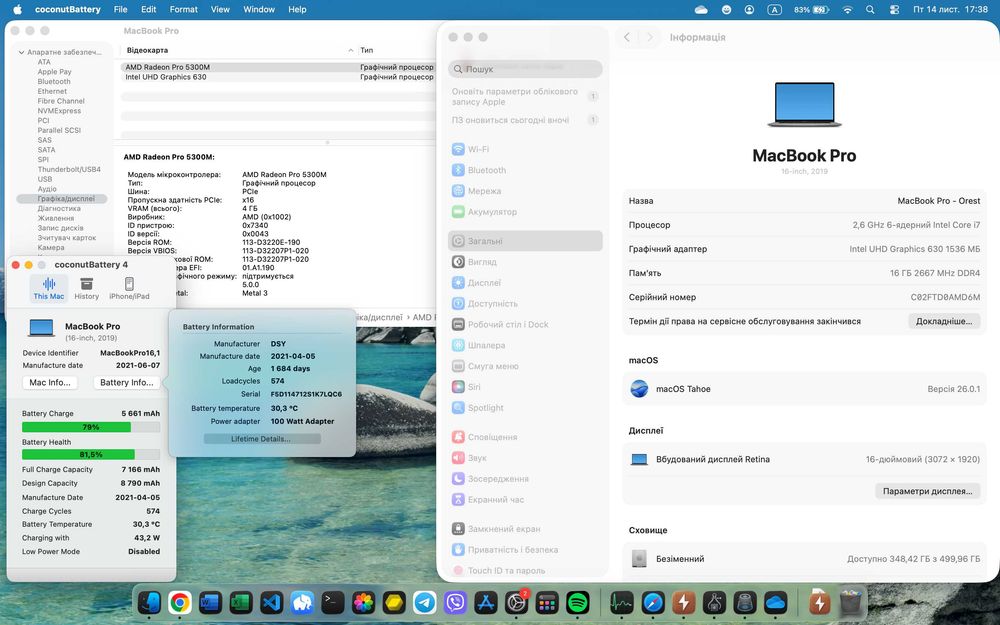Open the Siri settings icon
The image size is (1000, 625).
click(458, 387)
